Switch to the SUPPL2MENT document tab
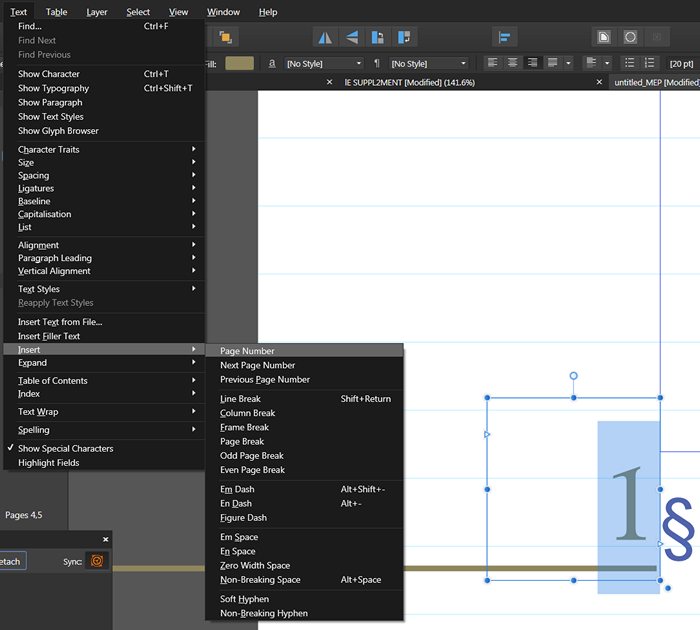Image resolution: width=700 pixels, height=630 pixels. [x=400, y=82]
